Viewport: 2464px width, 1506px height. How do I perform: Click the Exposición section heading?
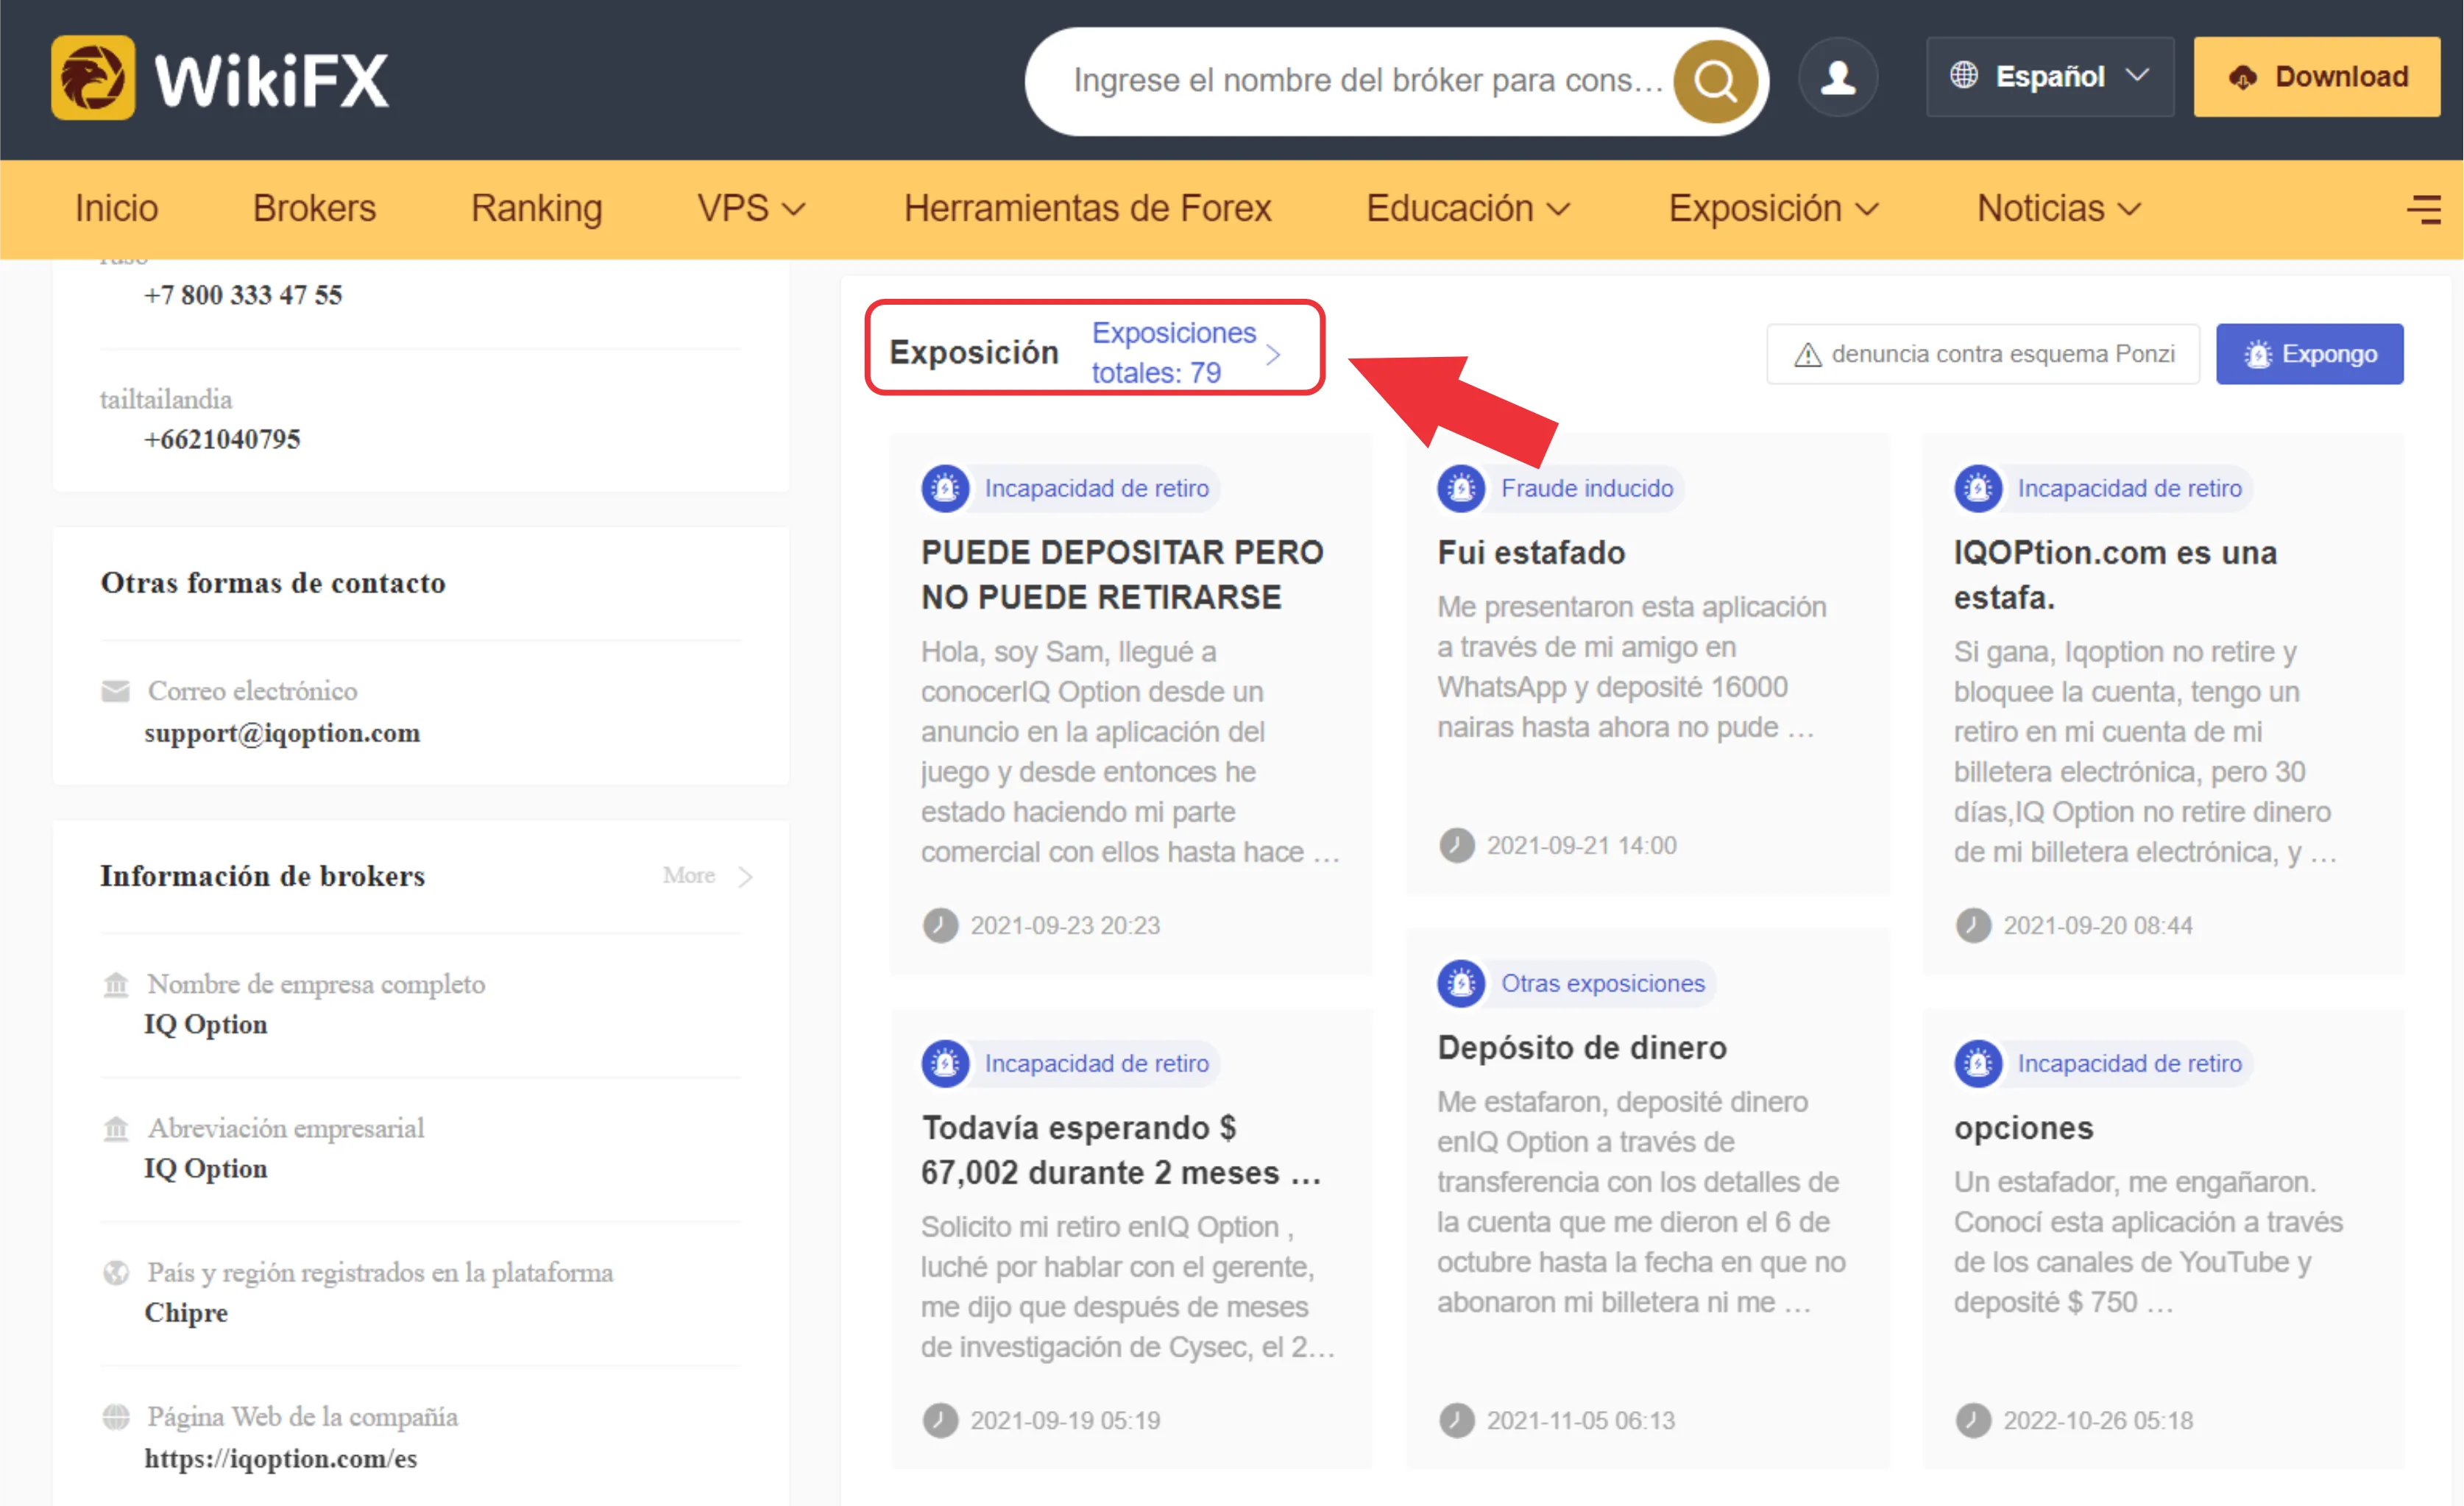point(973,352)
